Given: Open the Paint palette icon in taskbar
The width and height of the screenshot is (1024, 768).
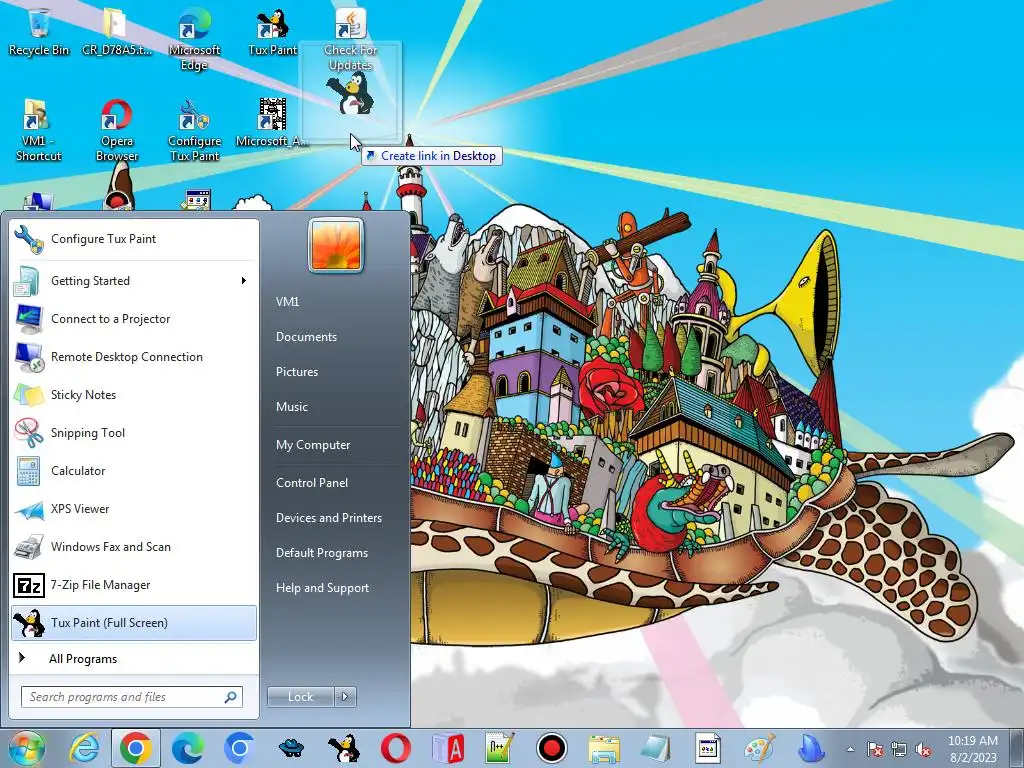Looking at the screenshot, I should coord(760,748).
